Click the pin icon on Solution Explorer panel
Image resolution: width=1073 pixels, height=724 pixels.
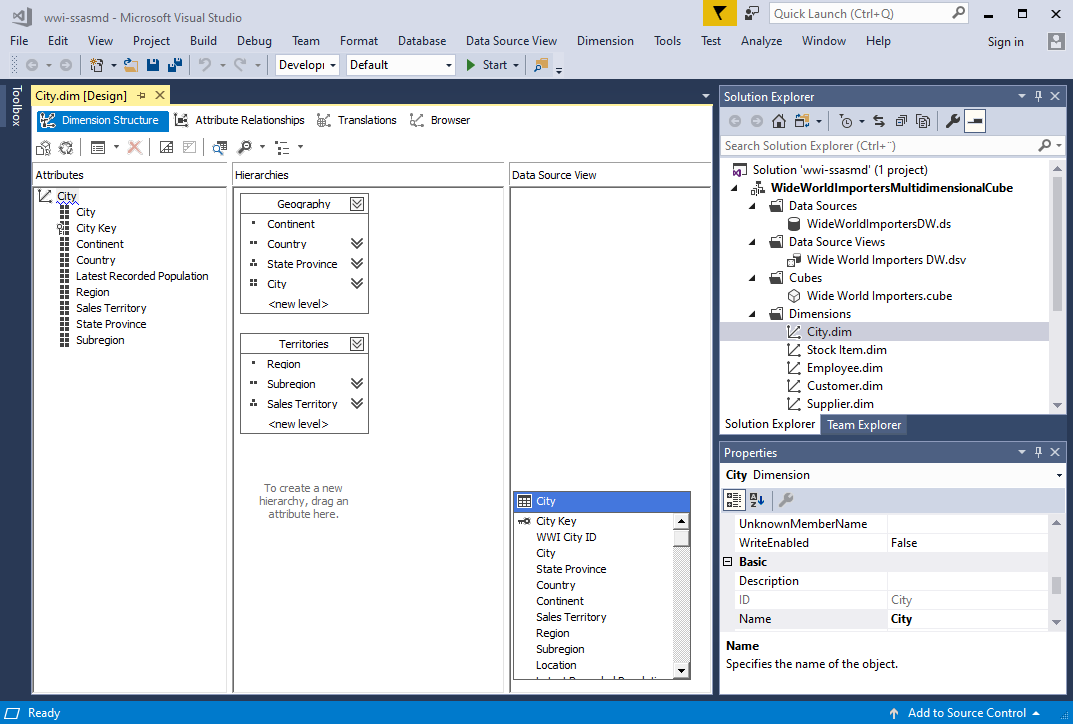pos(1038,96)
